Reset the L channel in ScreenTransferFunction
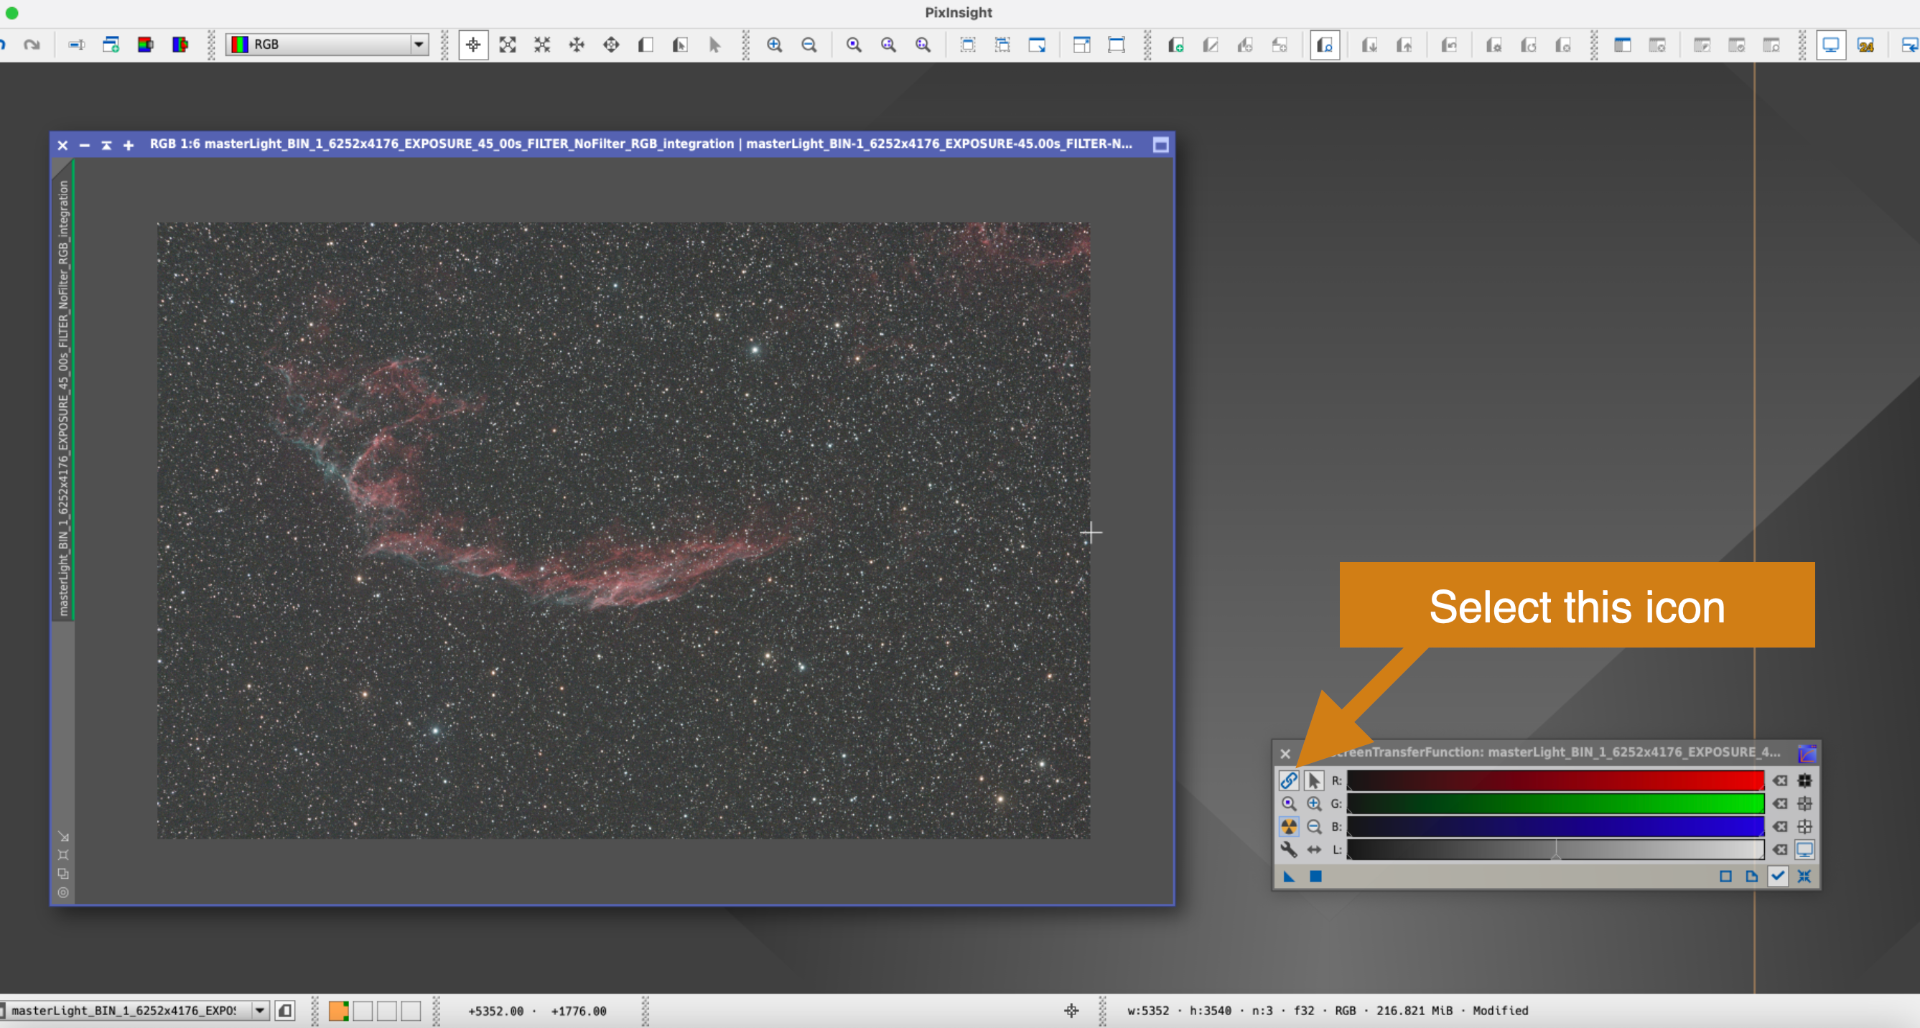 tap(1780, 850)
